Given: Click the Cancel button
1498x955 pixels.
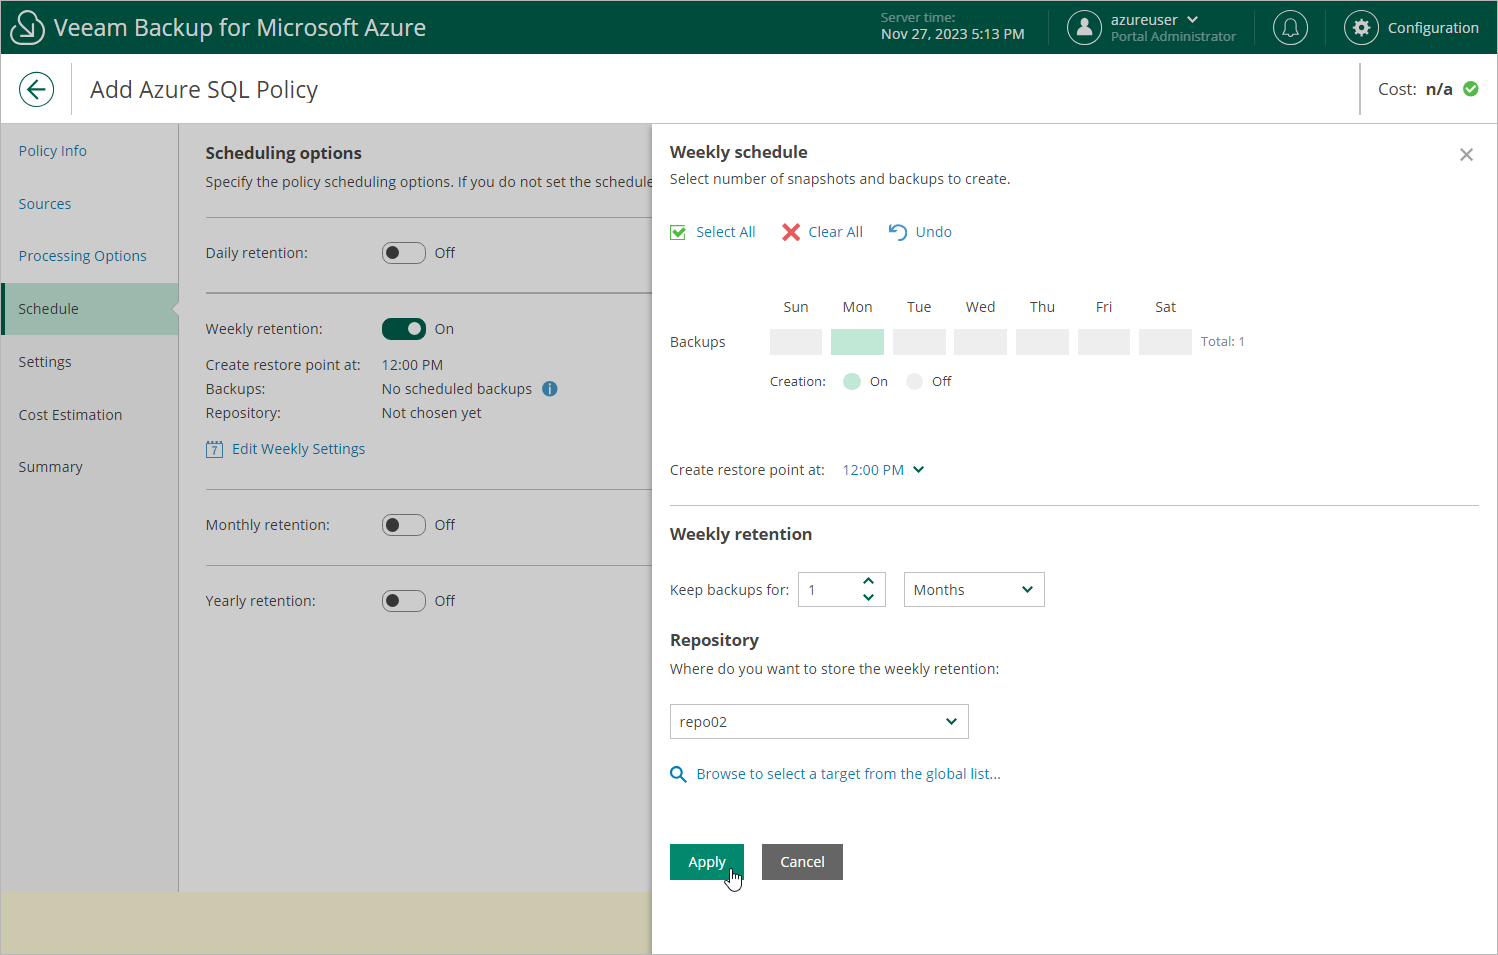Looking at the screenshot, I should (802, 862).
